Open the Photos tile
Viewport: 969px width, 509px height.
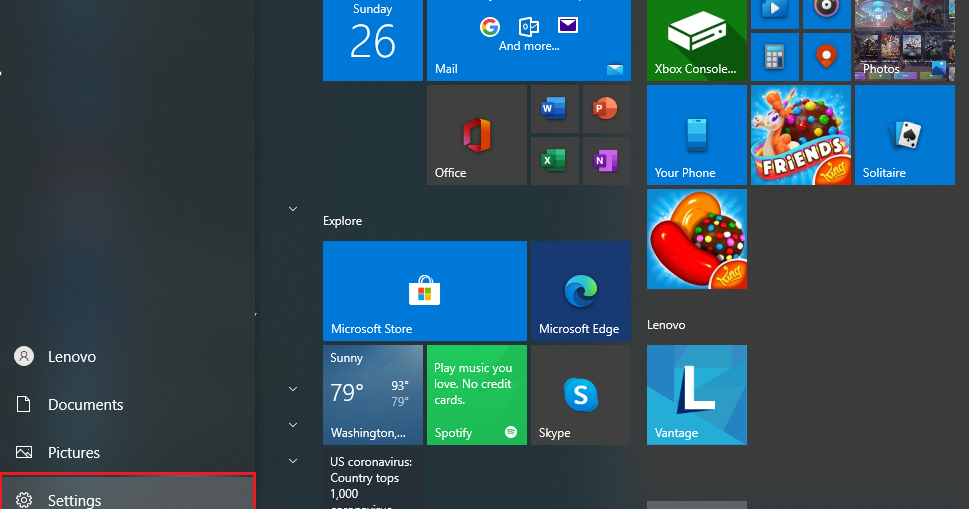click(x=905, y=40)
